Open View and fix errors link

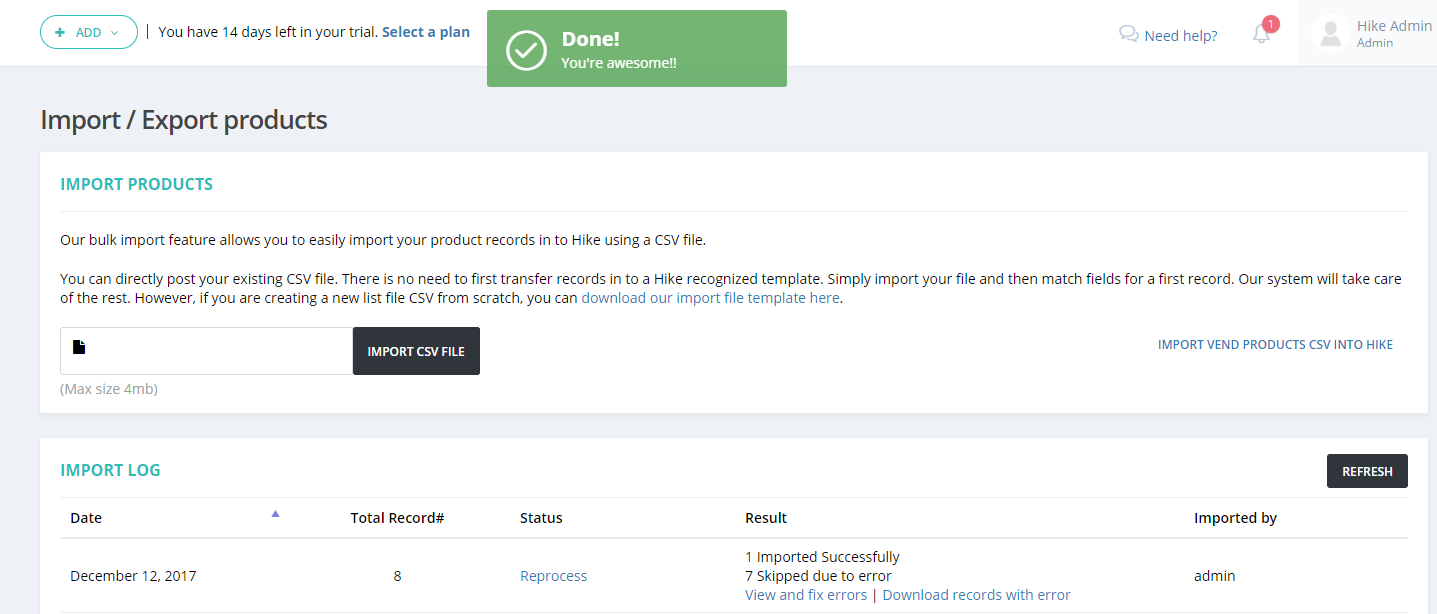coord(806,595)
